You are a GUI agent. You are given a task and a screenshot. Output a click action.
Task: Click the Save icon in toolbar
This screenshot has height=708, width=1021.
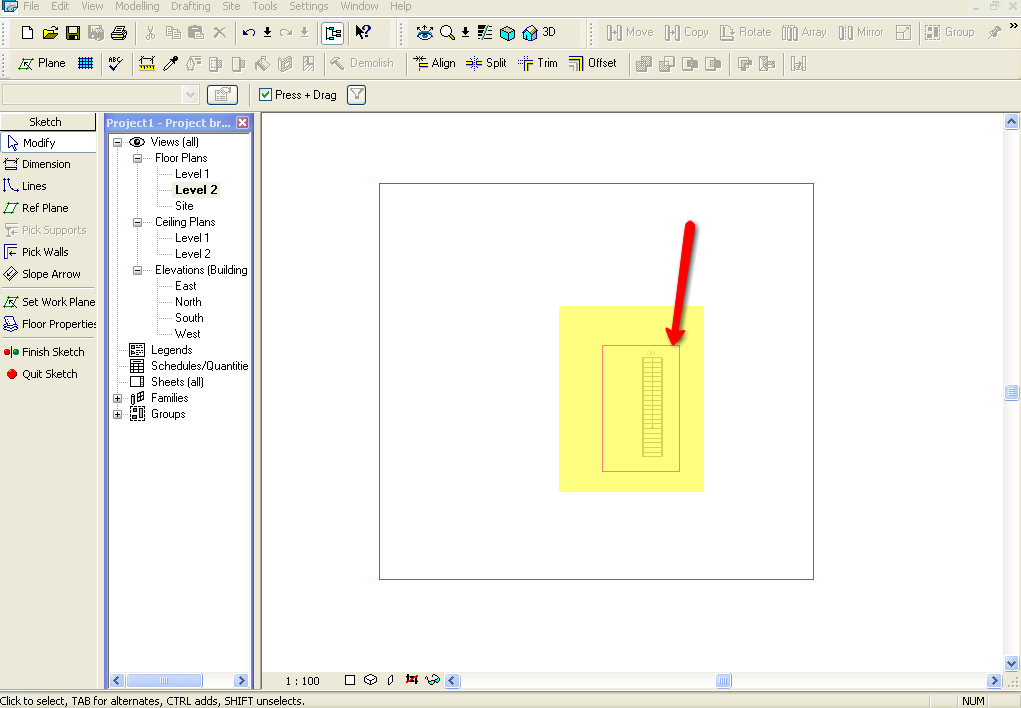point(73,33)
